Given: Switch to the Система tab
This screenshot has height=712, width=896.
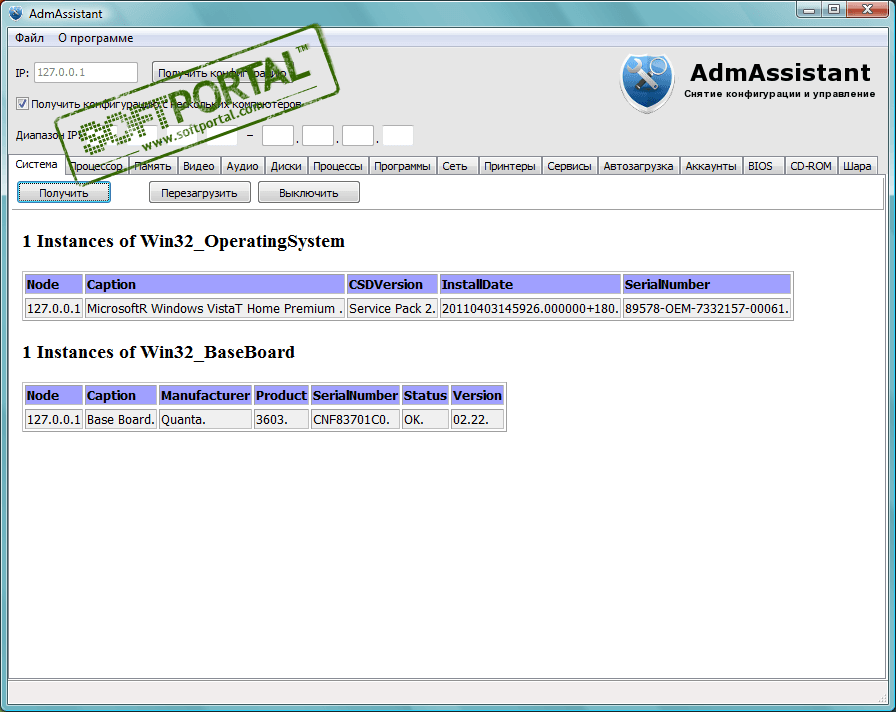Looking at the screenshot, I should 37,165.
